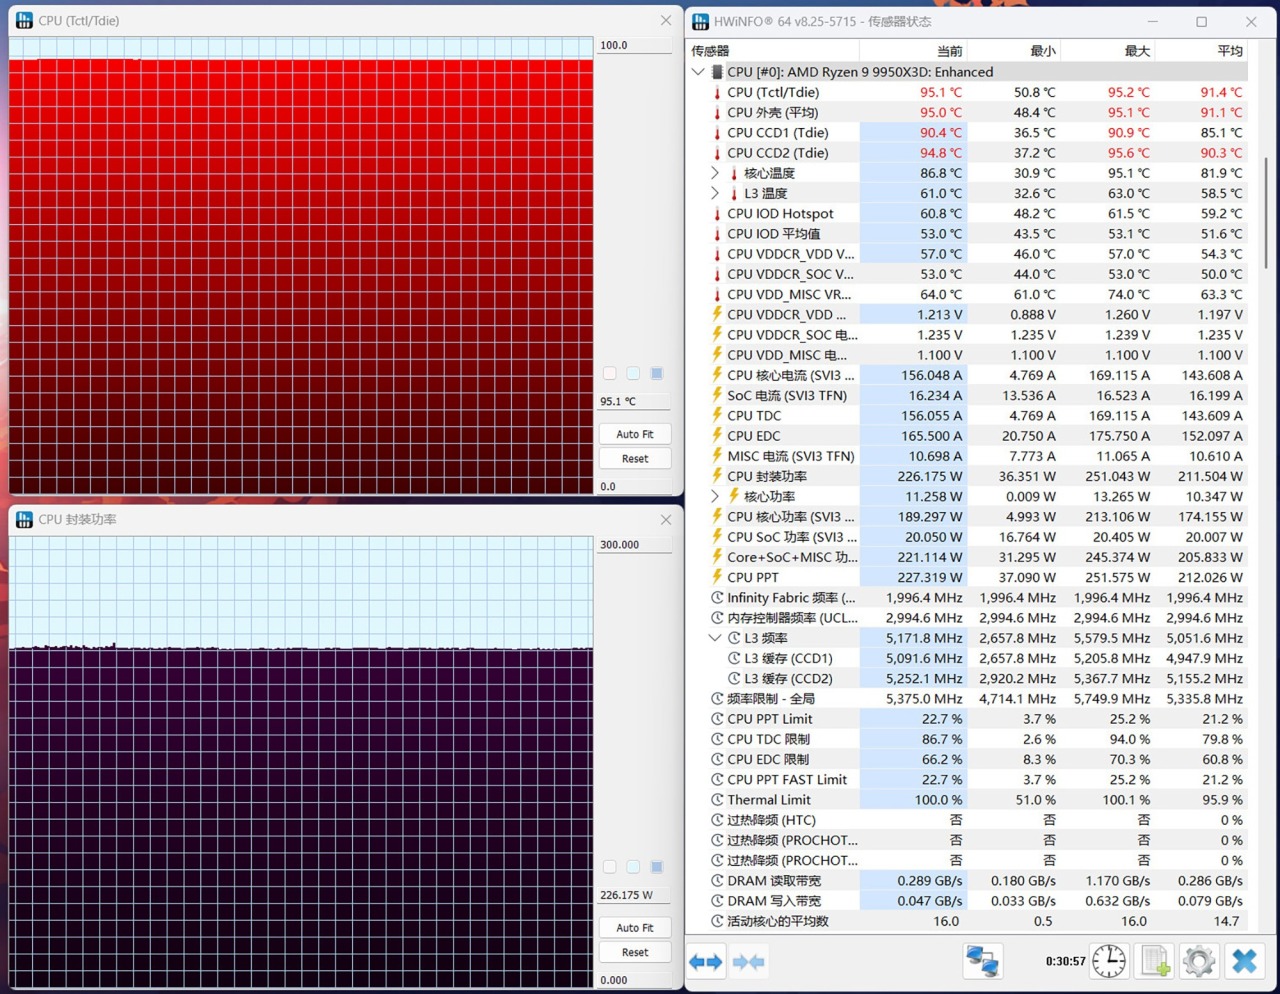The image size is (1280, 994).
Task: Click the 226.175 W current value in CPU 封装功率 row
Action: click(x=930, y=476)
